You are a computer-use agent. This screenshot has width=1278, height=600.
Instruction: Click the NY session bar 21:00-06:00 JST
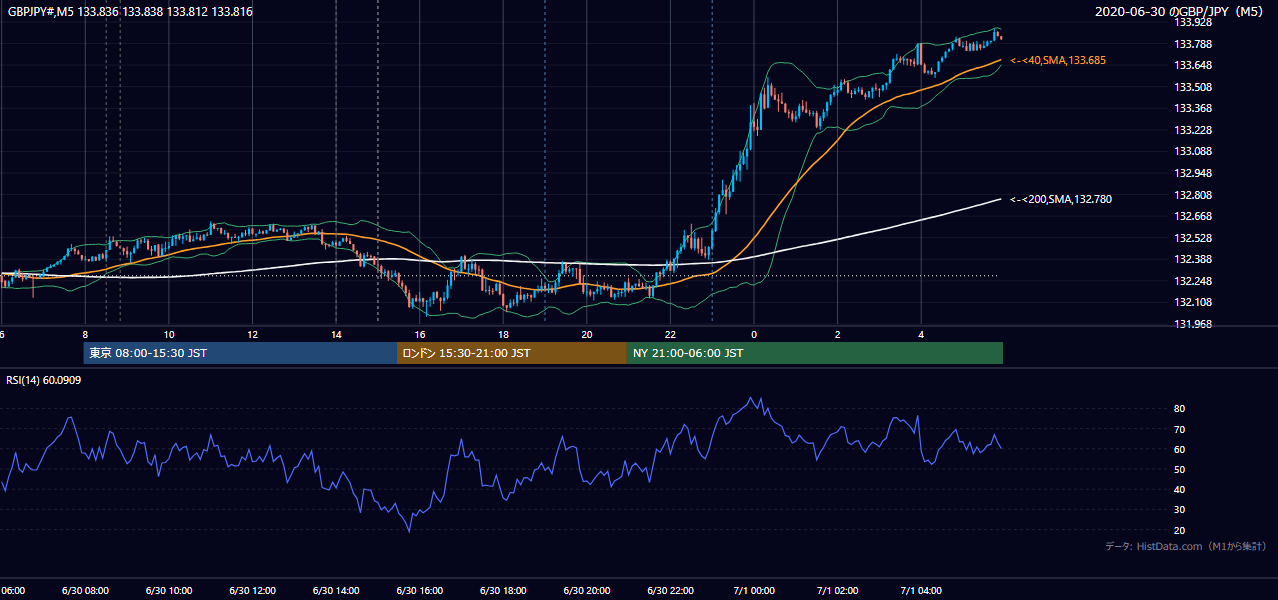click(815, 353)
